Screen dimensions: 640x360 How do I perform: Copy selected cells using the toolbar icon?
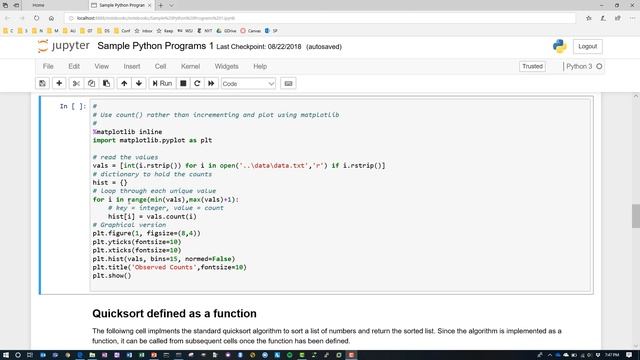91,83
